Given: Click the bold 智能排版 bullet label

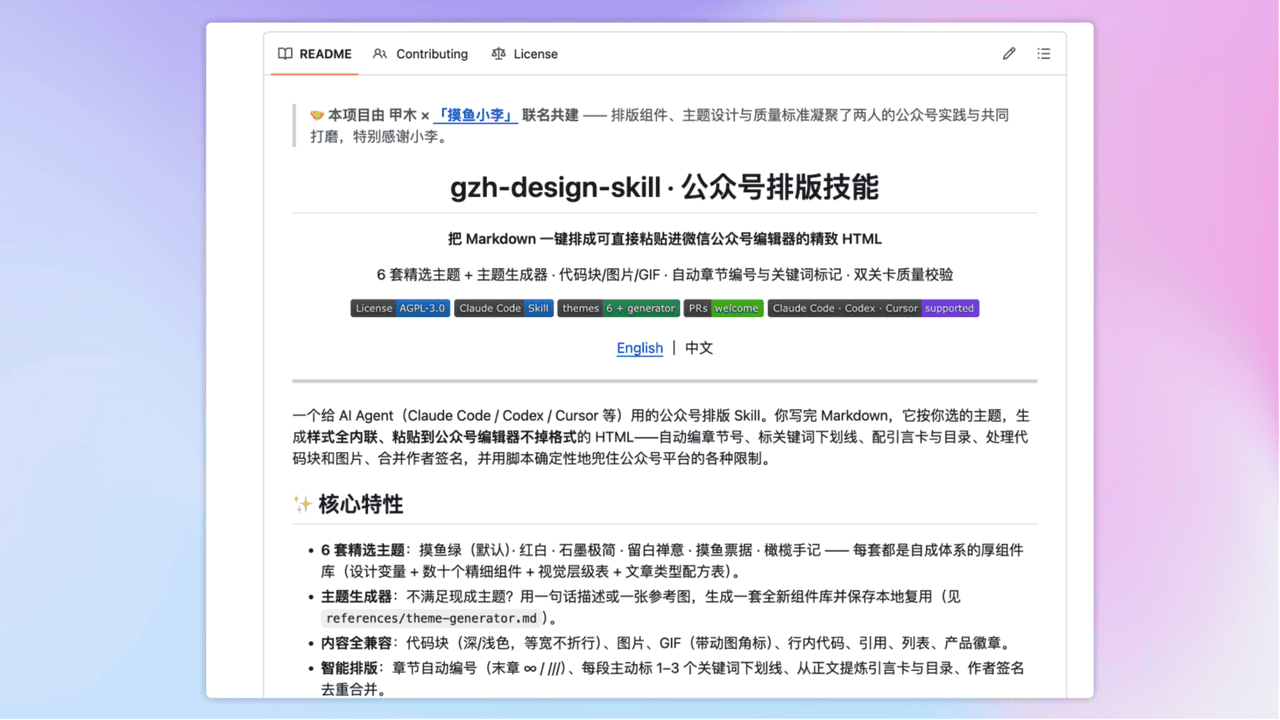Looking at the screenshot, I should tap(349, 668).
